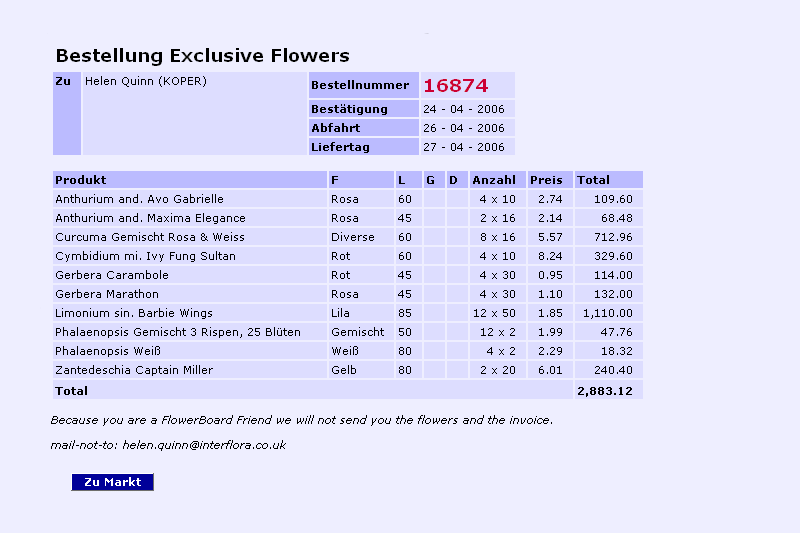Click the Preis column header
This screenshot has height=533, width=800.
click(x=546, y=180)
